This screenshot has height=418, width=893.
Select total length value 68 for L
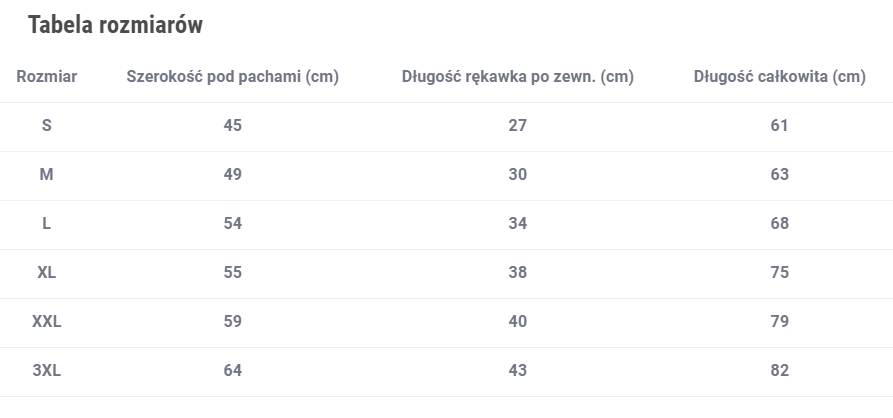tap(779, 224)
